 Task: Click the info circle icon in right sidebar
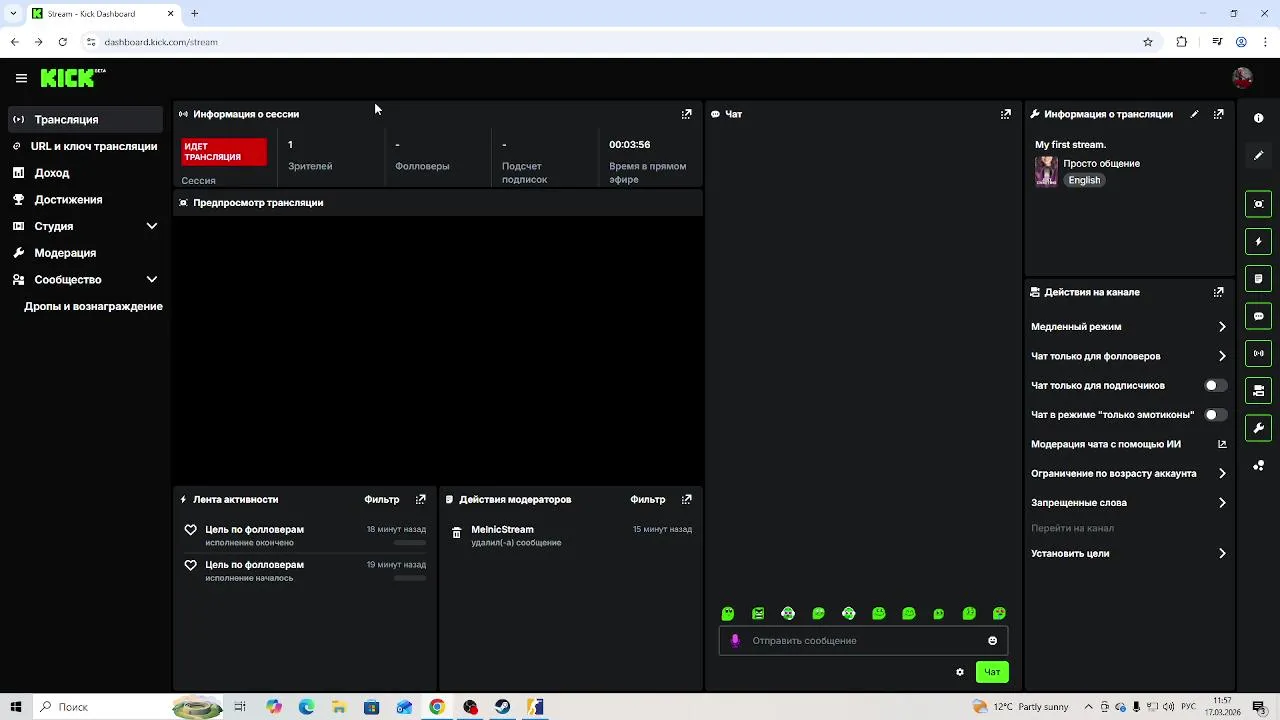1258,118
